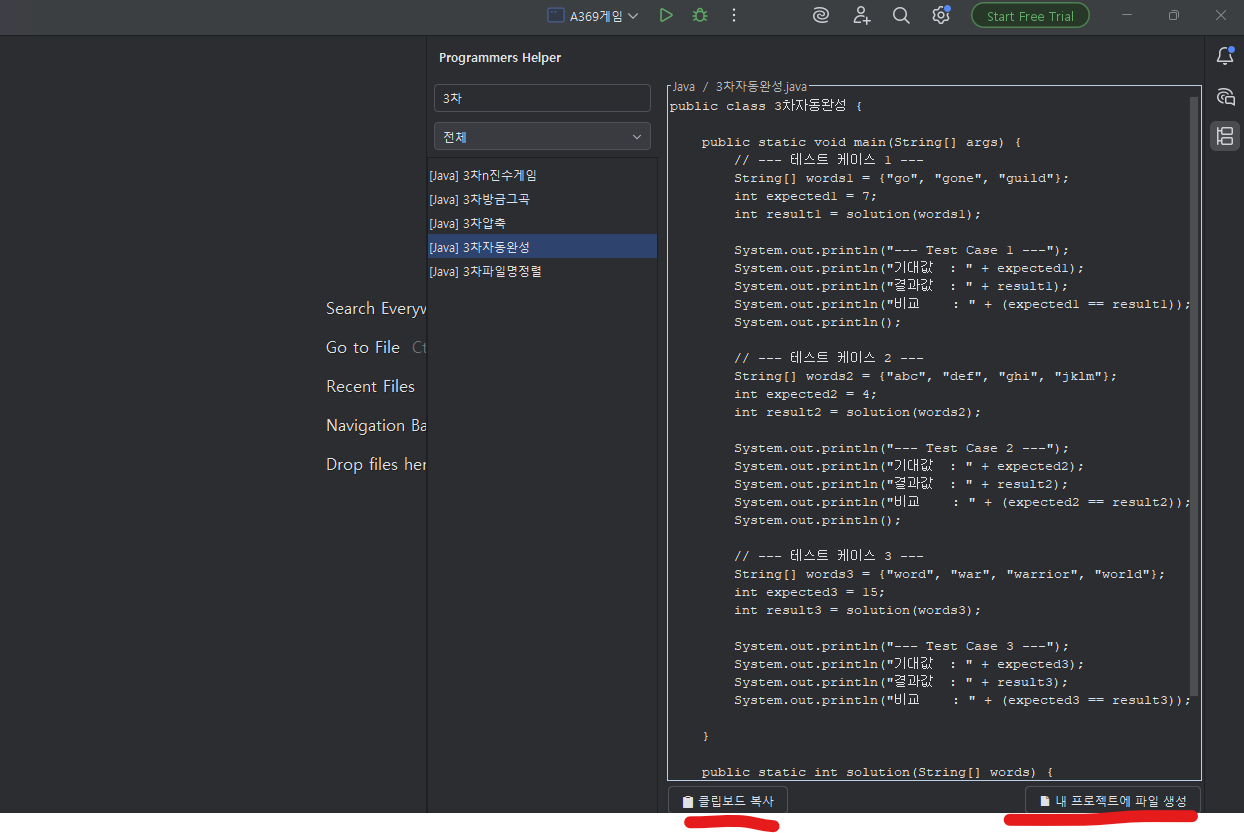
Task: Open IDE settings gear icon
Action: click(x=940, y=16)
